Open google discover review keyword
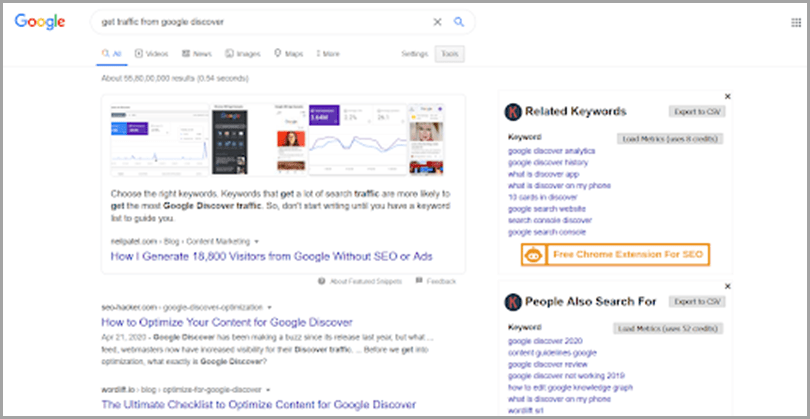This screenshot has height=419, width=810. point(547,364)
